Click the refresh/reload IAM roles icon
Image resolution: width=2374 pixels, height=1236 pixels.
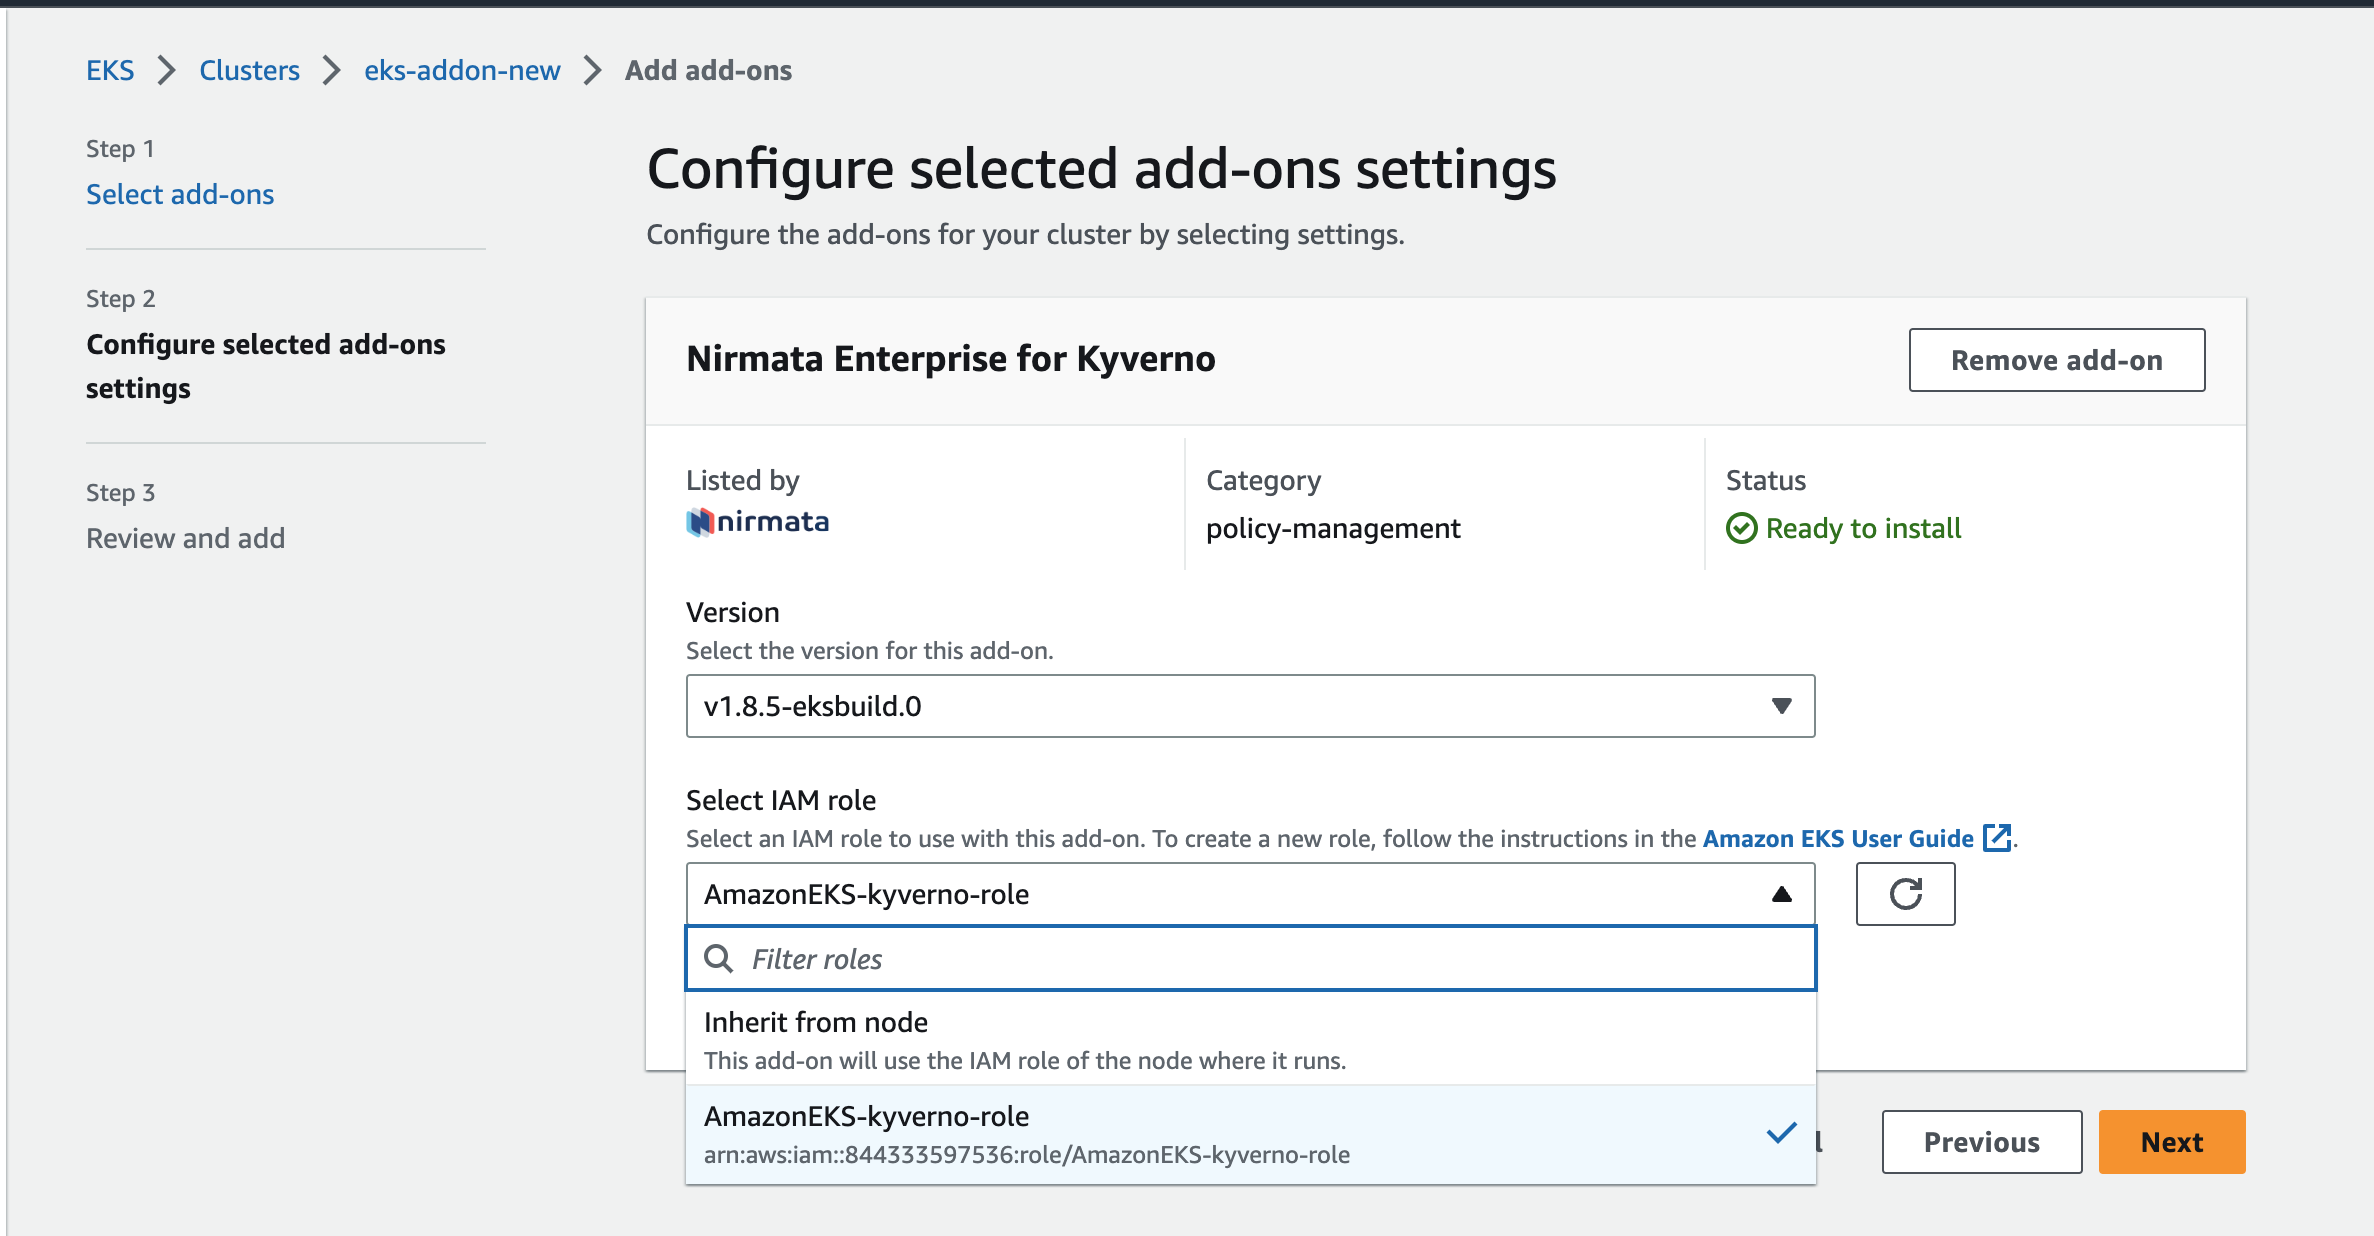tap(1905, 895)
